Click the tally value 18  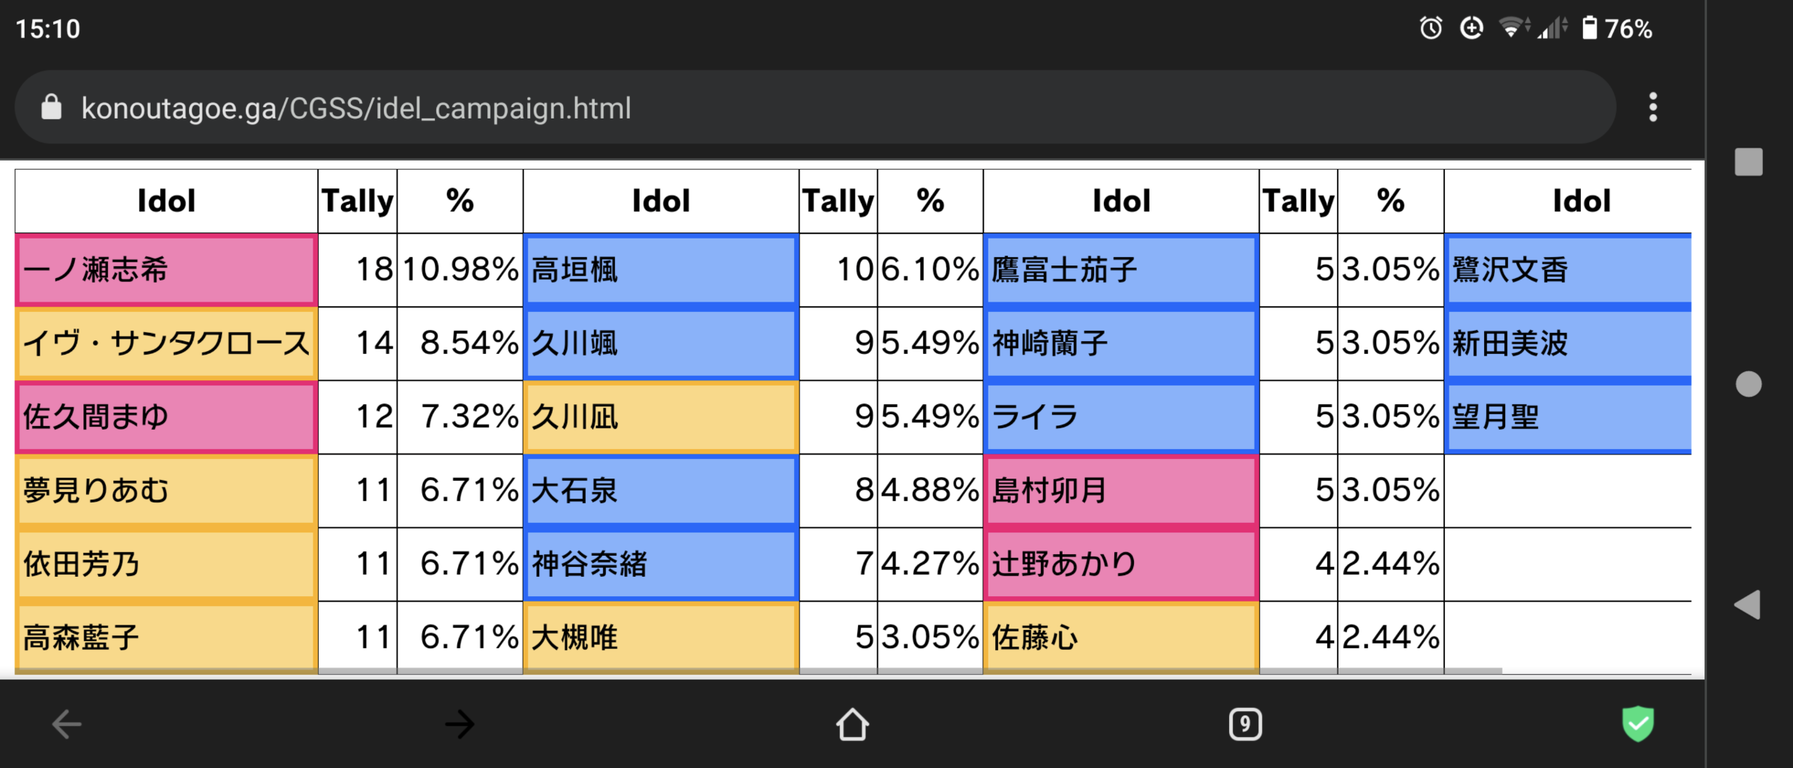357,270
